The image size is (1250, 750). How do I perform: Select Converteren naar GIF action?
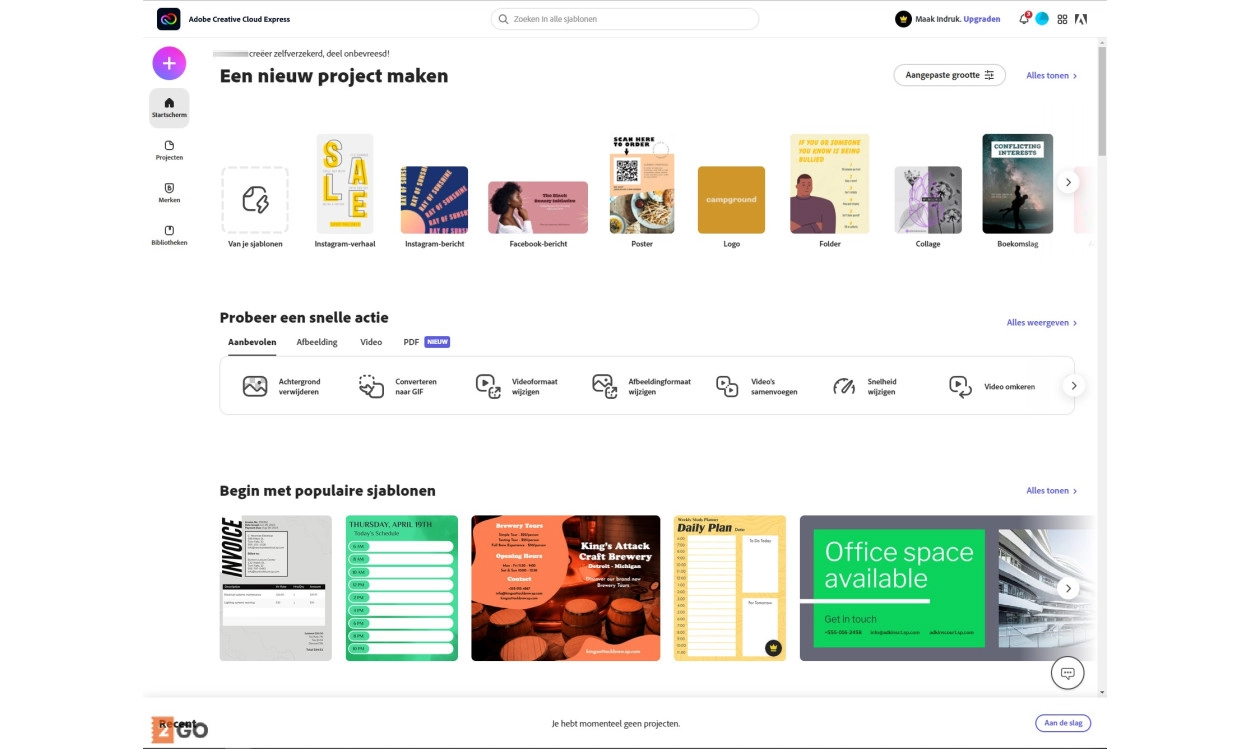[400, 386]
